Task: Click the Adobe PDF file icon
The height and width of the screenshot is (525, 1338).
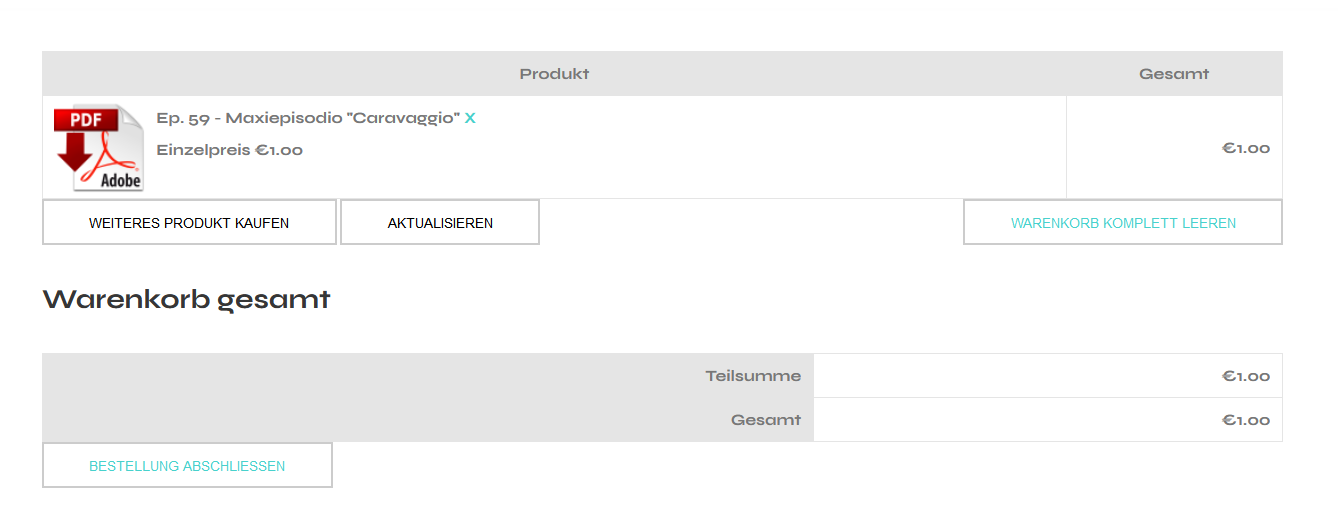Action: pos(98,147)
